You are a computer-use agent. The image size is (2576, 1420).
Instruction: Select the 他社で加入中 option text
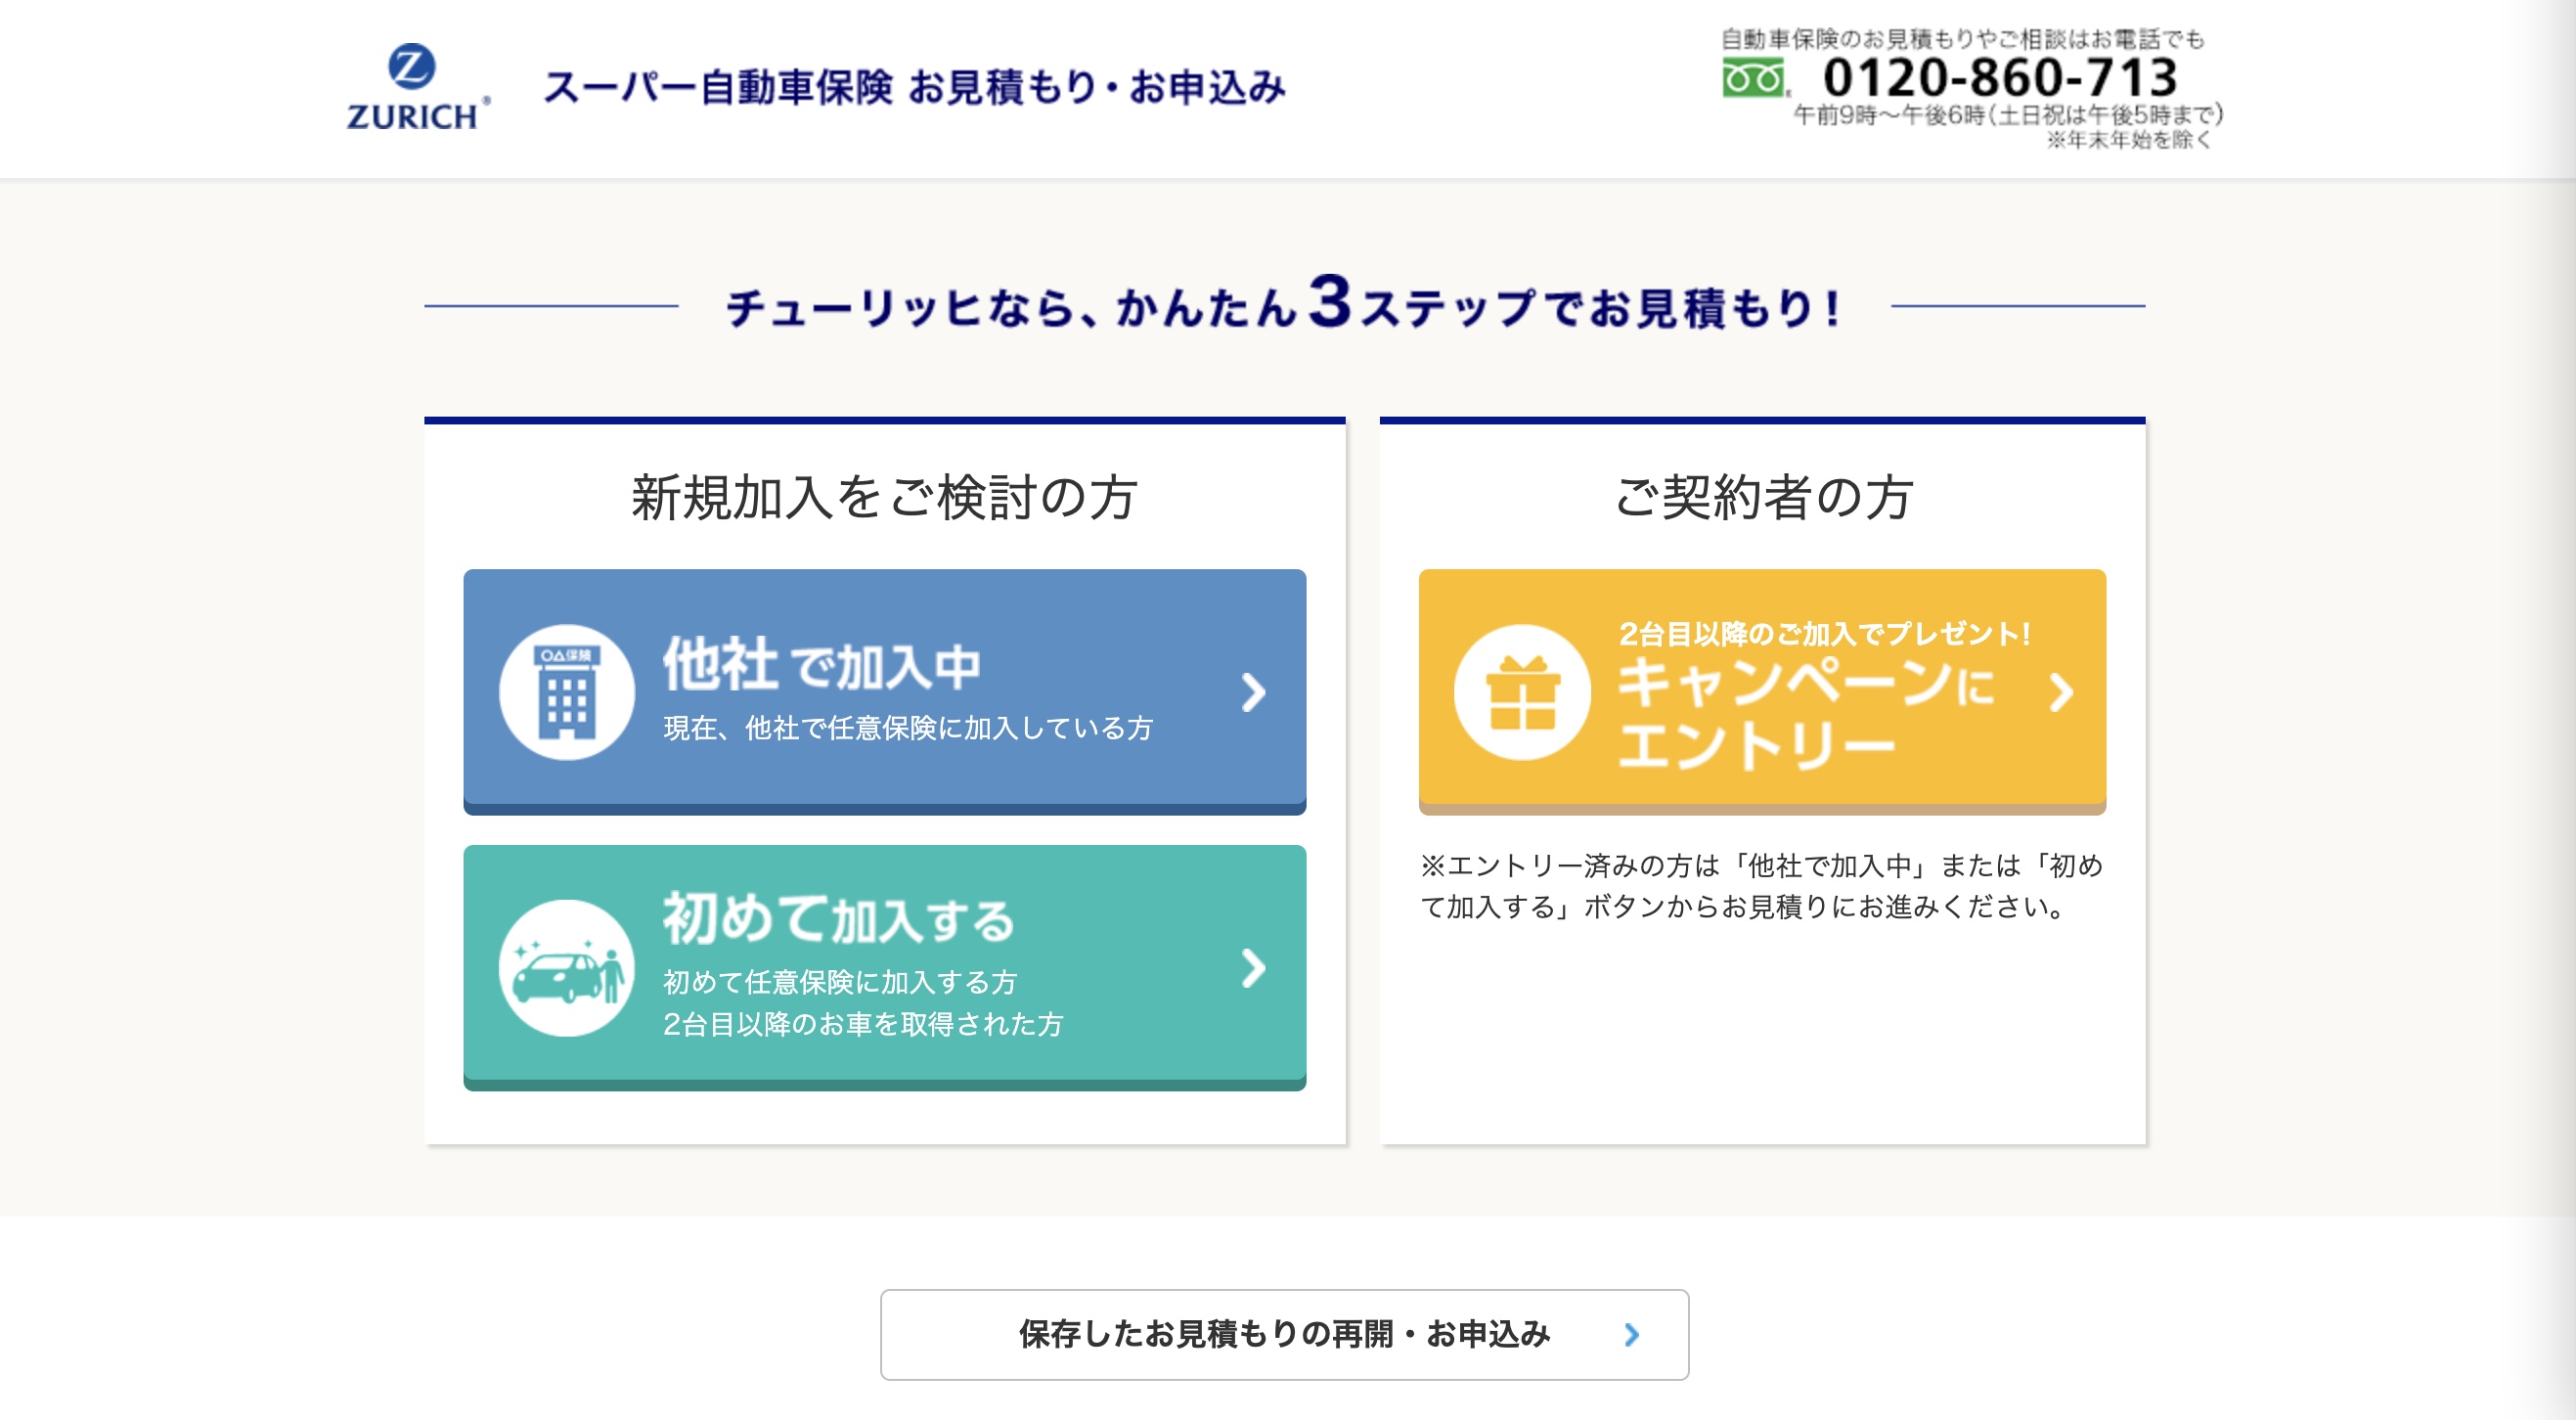822,664
